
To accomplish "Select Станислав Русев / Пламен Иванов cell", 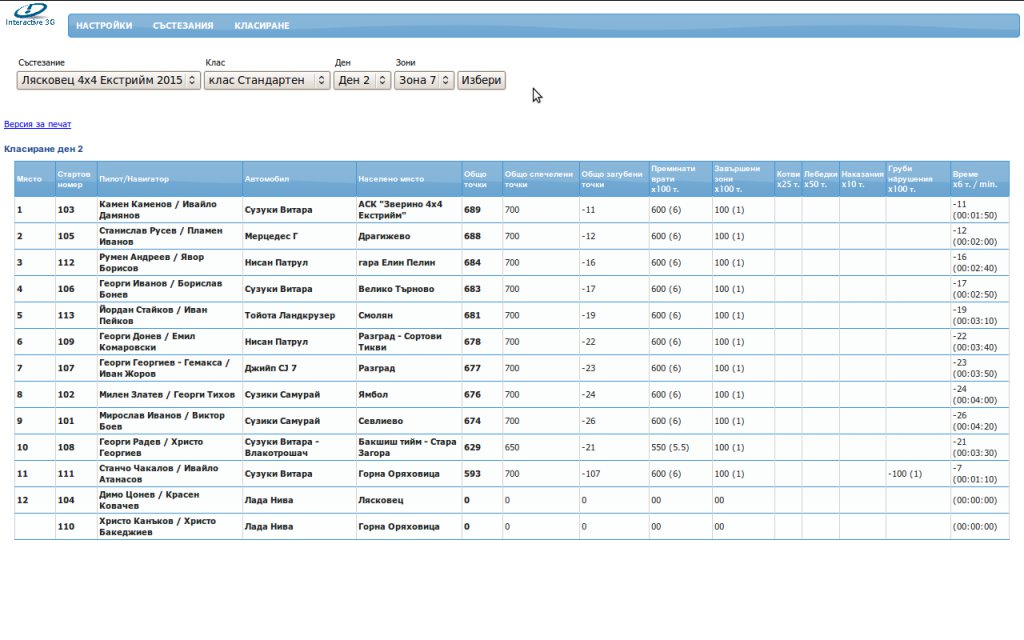I will (x=170, y=236).
